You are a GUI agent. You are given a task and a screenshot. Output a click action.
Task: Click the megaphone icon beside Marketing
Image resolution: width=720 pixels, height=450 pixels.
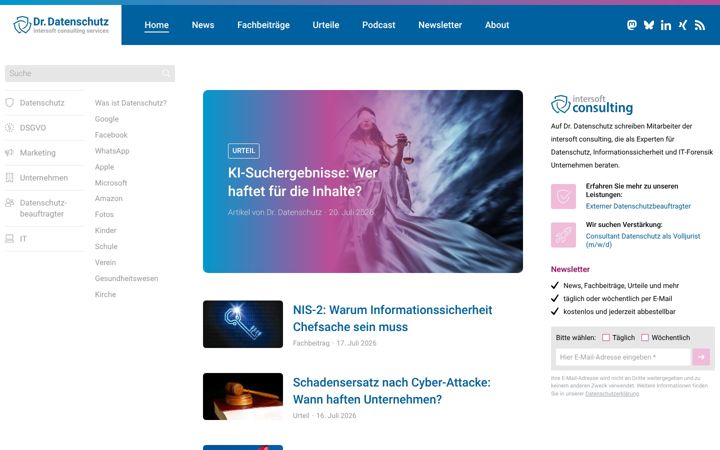point(9,152)
